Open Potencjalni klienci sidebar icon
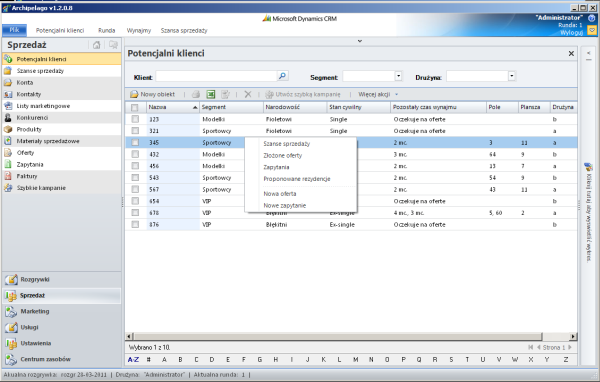The image size is (600, 382). pyautogui.click(x=8, y=59)
